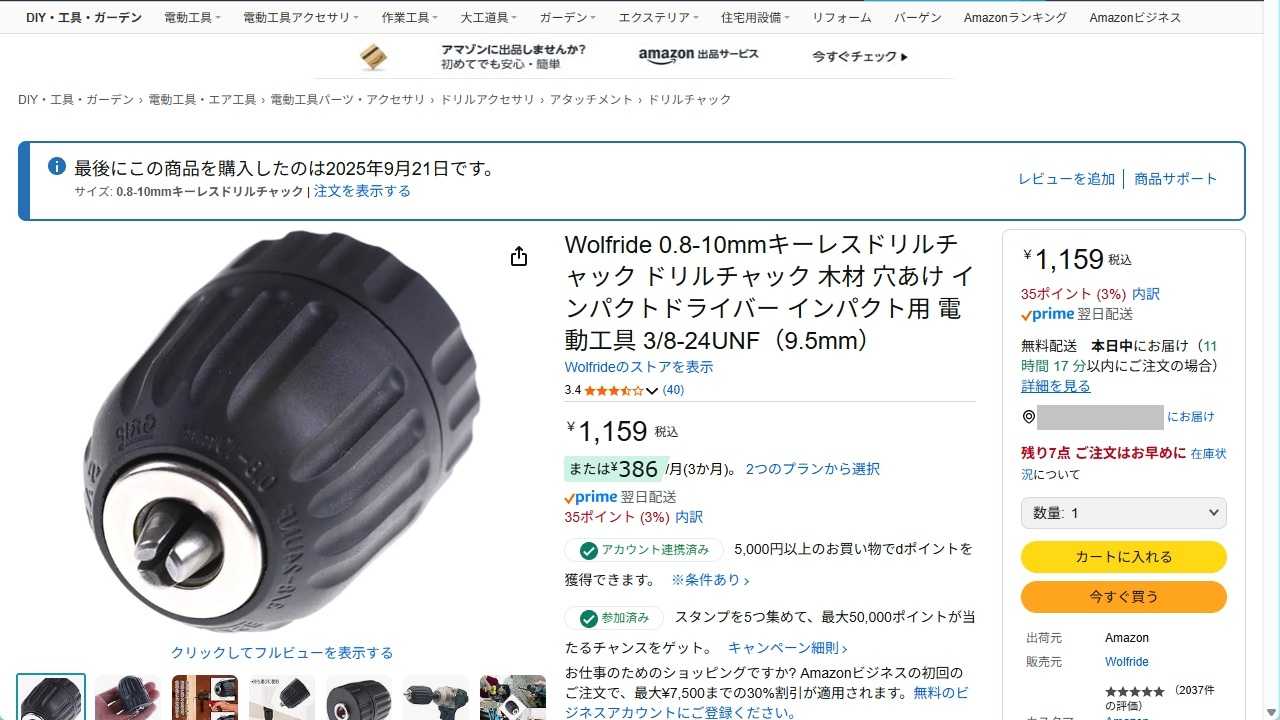Open the バーゲン menu item
The height and width of the screenshot is (720, 1280).
[917, 17]
